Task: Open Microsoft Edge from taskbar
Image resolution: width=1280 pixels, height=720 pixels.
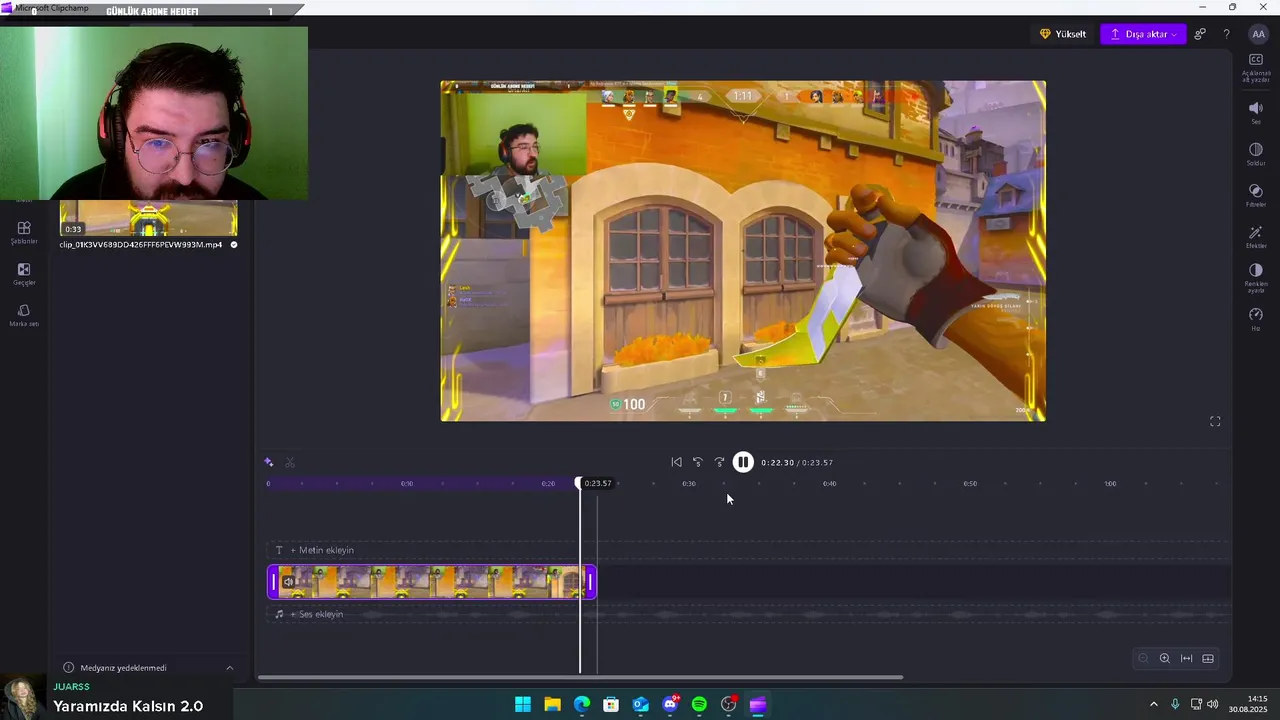Action: click(x=582, y=705)
